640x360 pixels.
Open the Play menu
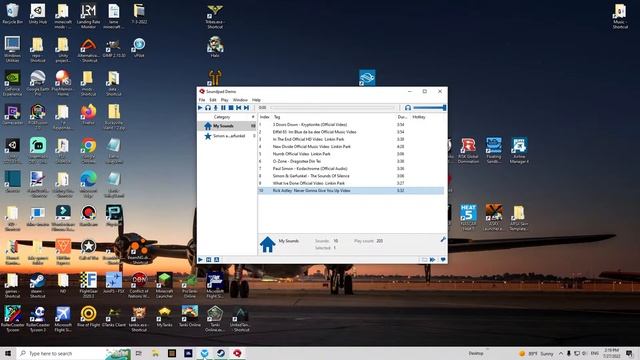click(x=224, y=100)
